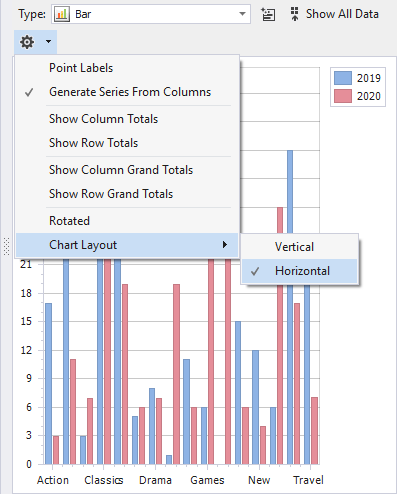Click the Chart Layout submenu arrow
The width and height of the screenshot is (397, 494).
pos(225,245)
